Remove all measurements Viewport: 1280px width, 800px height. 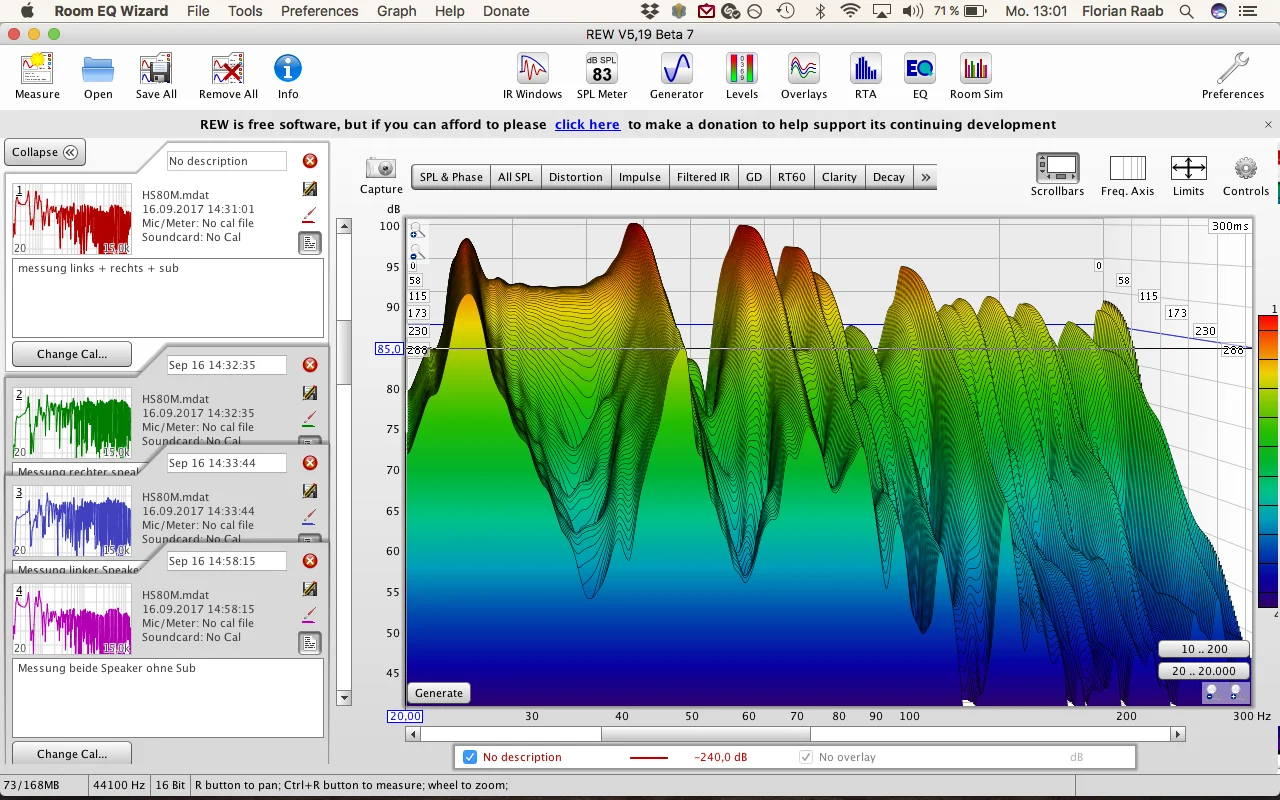tap(228, 76)
